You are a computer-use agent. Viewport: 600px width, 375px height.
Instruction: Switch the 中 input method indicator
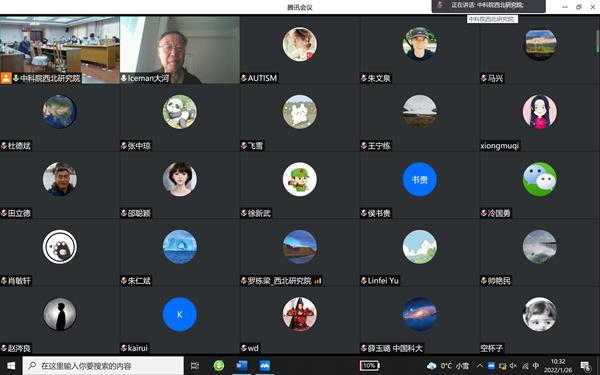(x=536, y=366)
